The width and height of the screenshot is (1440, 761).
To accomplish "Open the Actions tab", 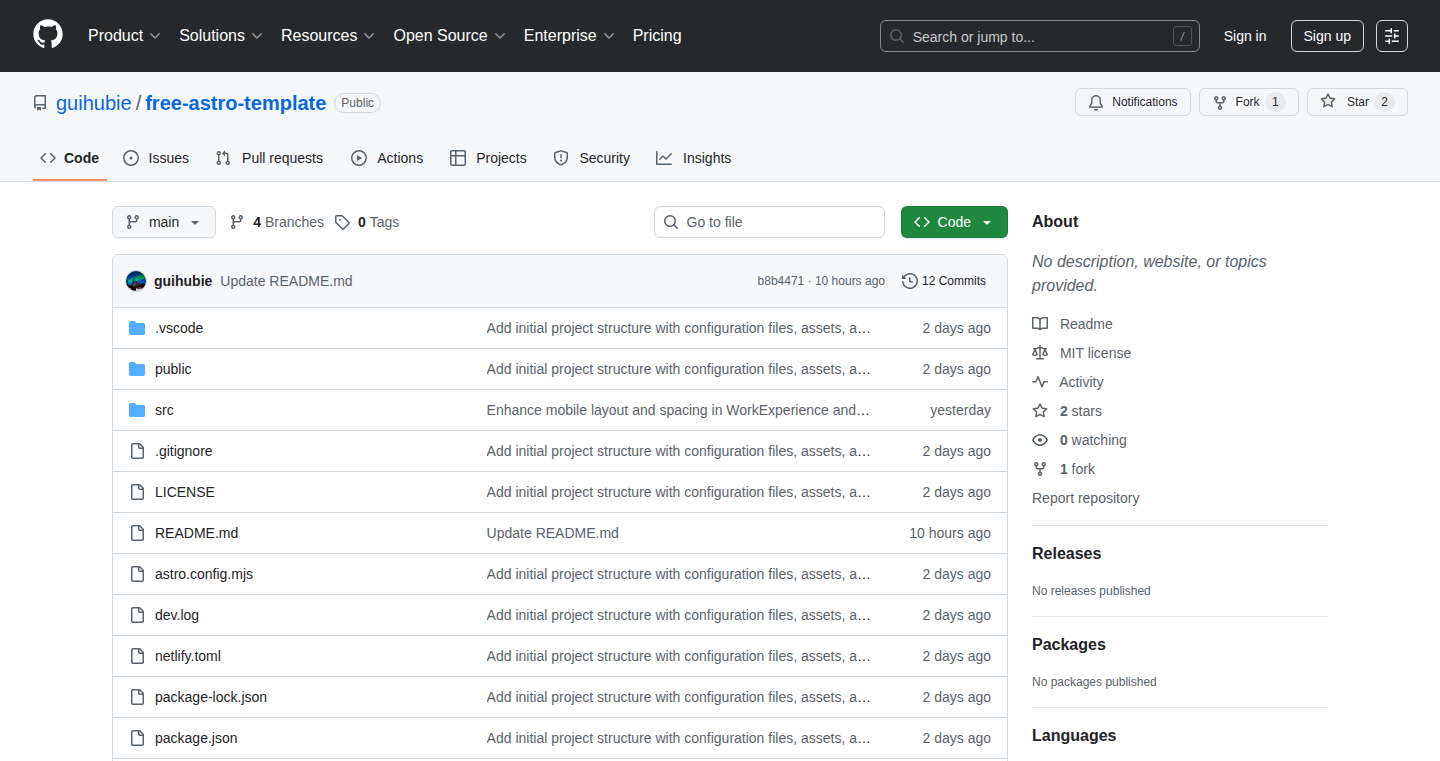I will (387, 158).
